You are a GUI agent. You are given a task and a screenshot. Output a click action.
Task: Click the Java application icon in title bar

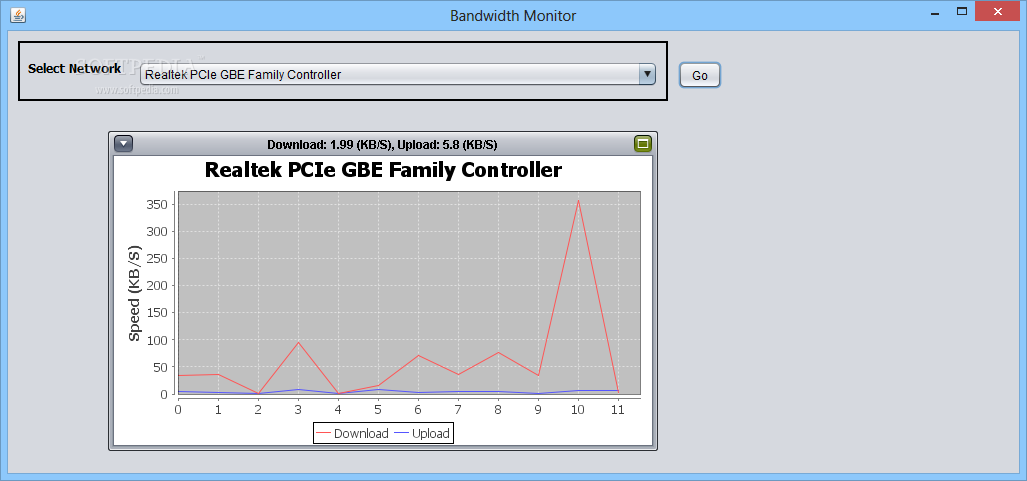[18, 14]
